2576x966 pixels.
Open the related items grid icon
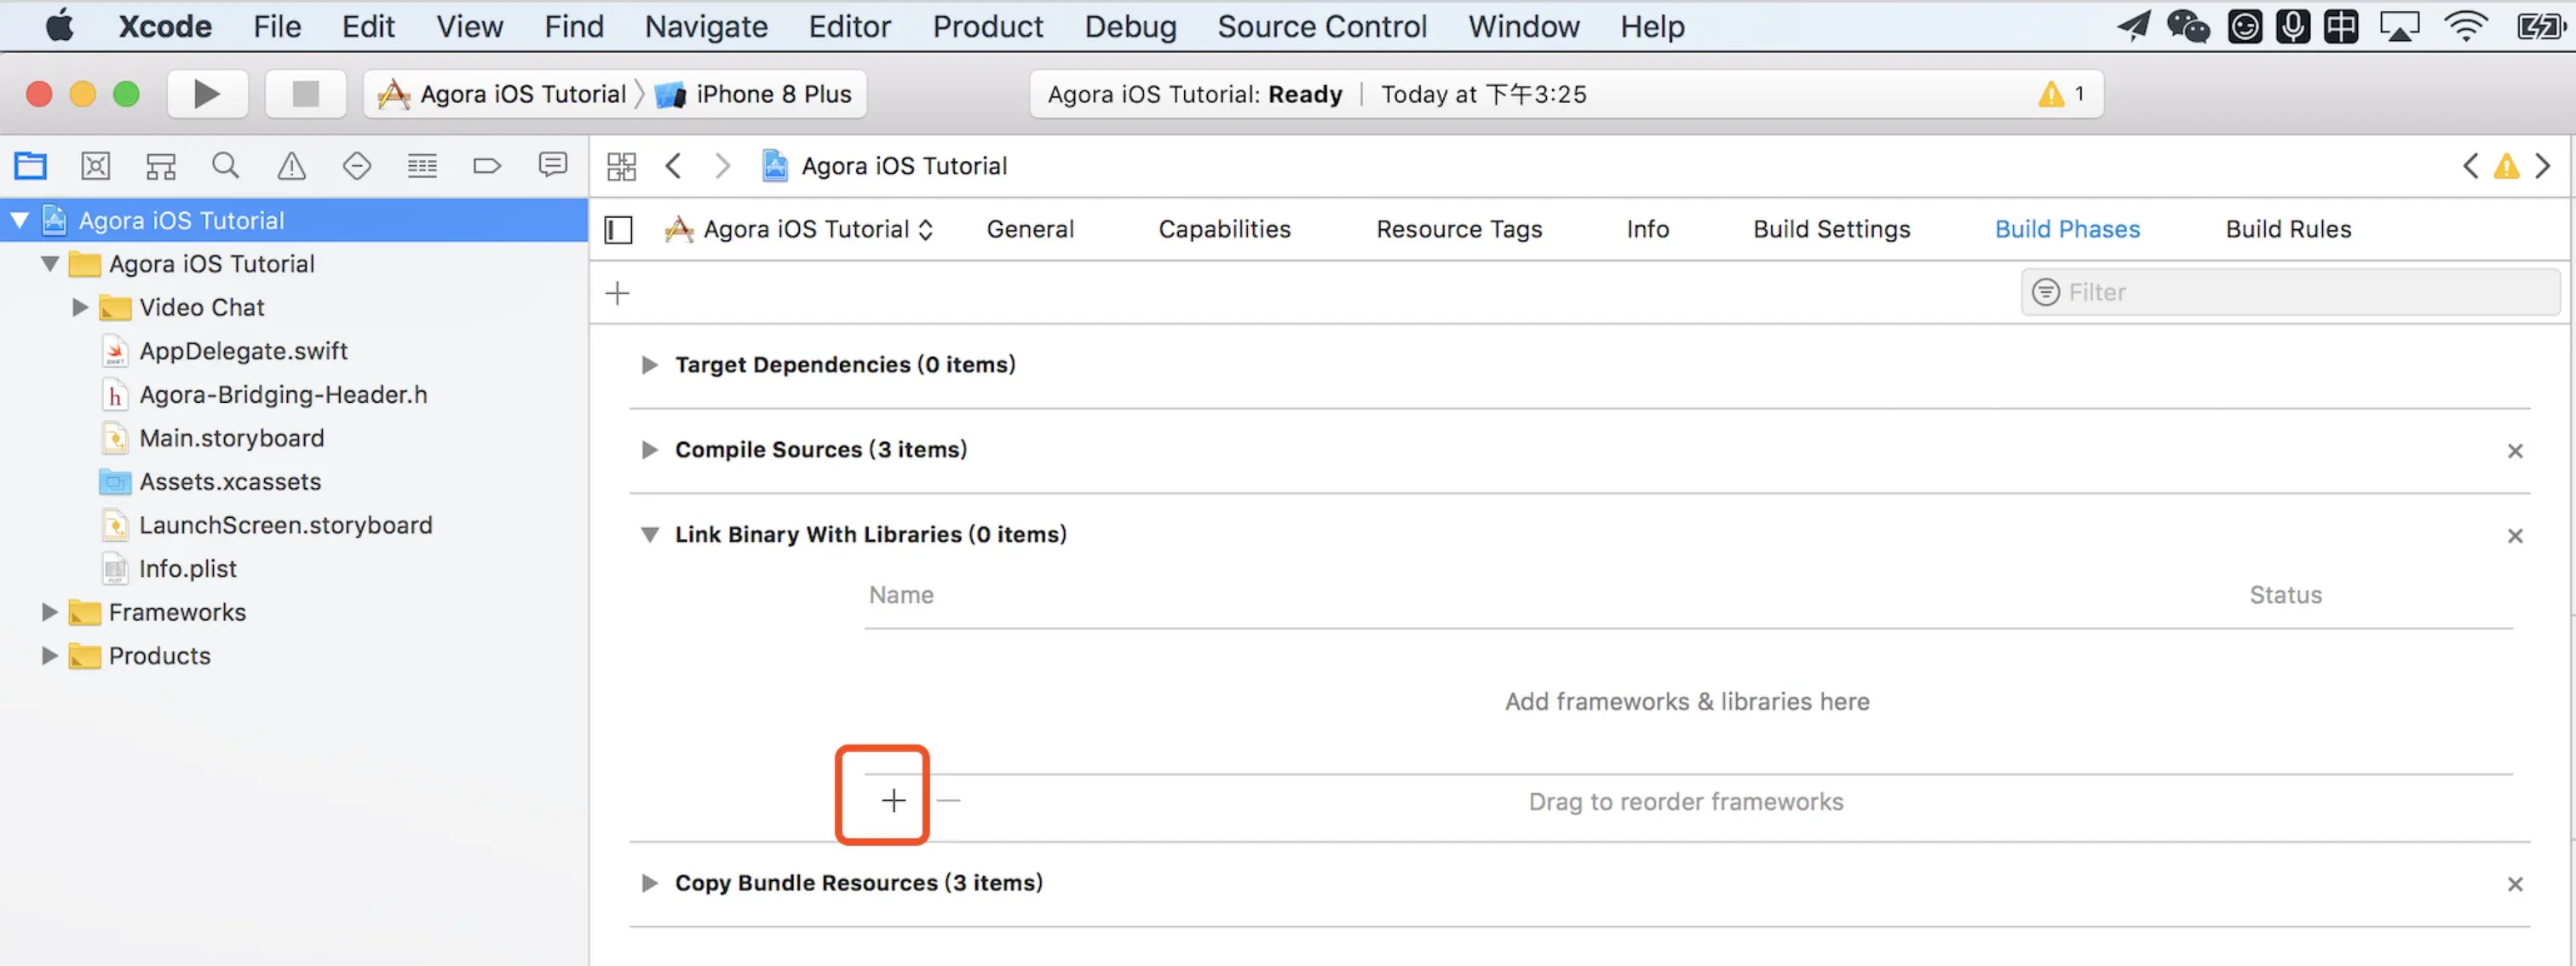tap(621, 166)
